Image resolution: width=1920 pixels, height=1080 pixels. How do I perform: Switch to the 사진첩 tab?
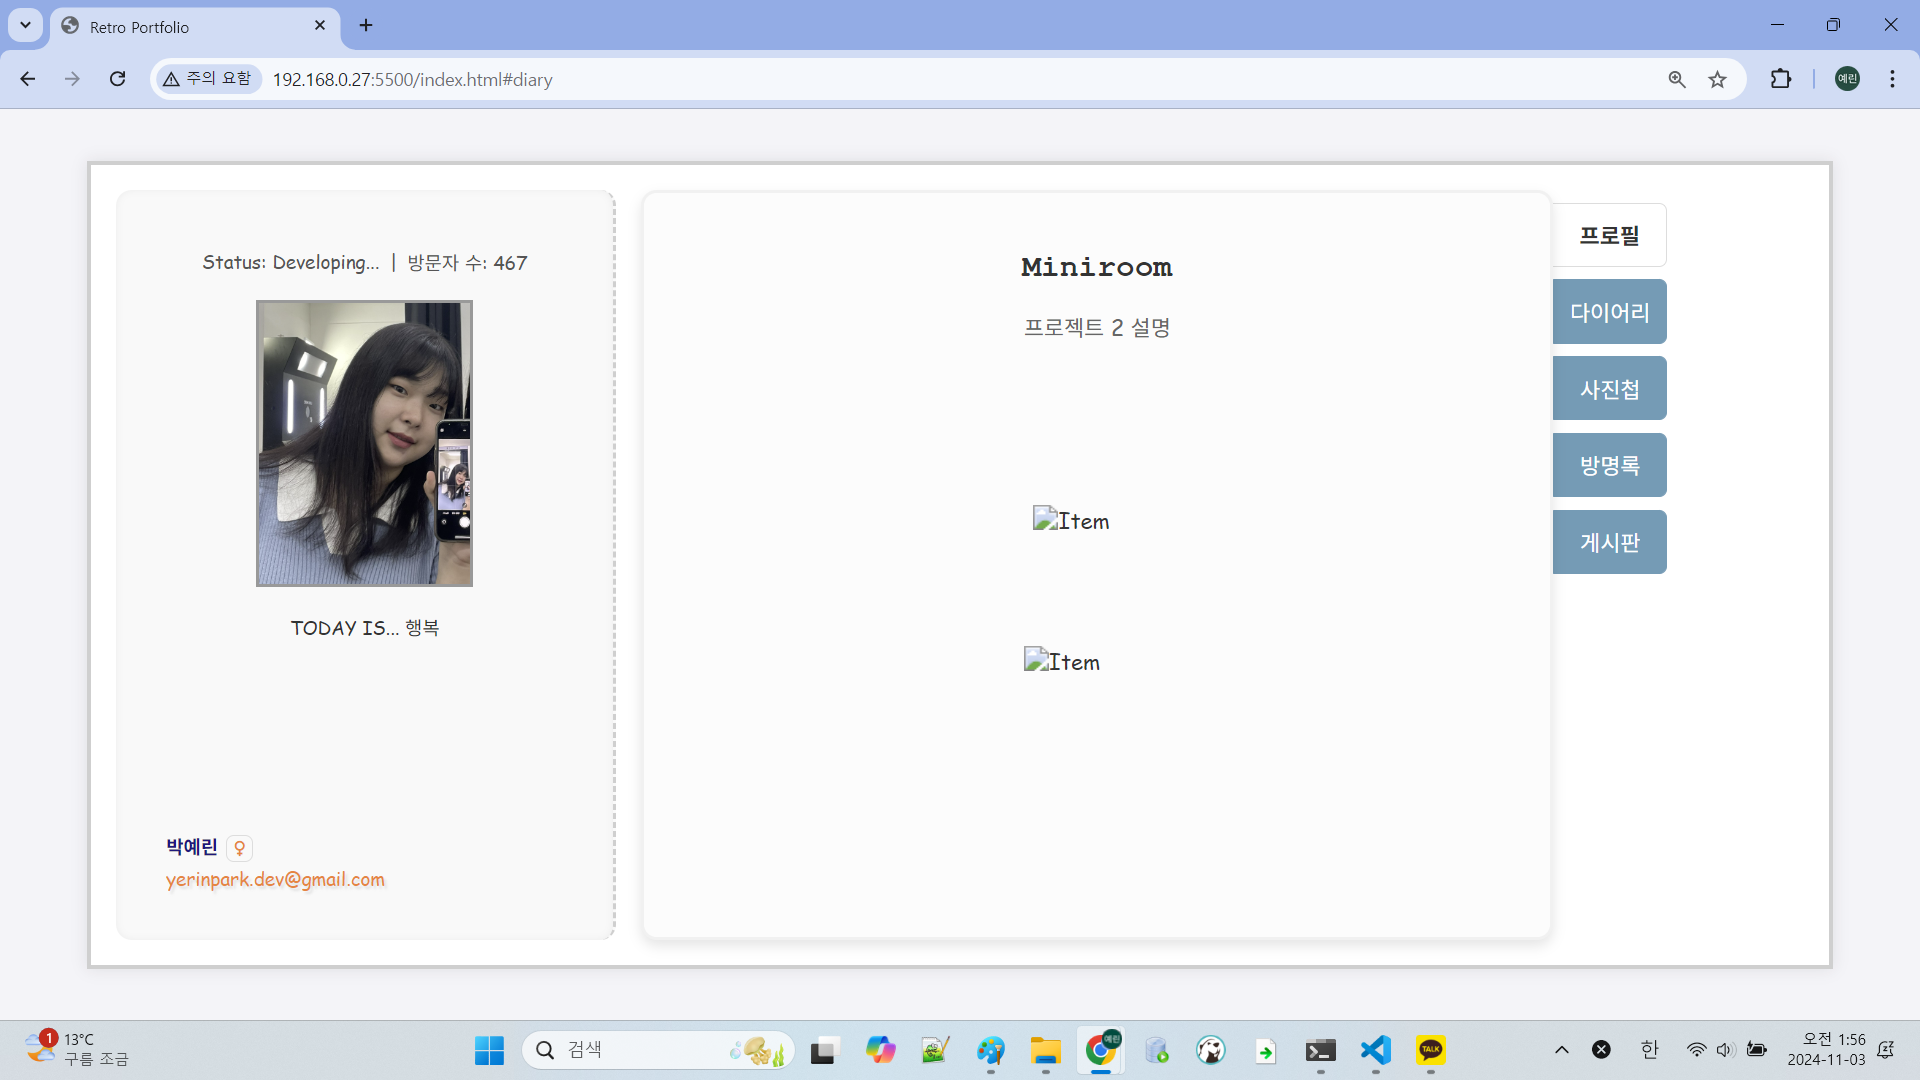1609,389
